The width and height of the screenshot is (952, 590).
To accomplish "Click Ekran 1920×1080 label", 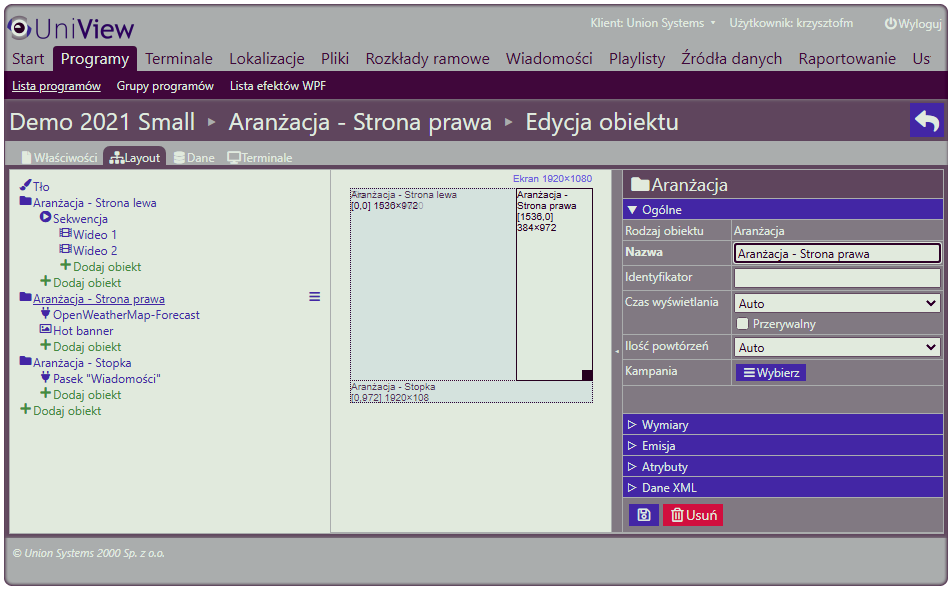I will (552, 178).
